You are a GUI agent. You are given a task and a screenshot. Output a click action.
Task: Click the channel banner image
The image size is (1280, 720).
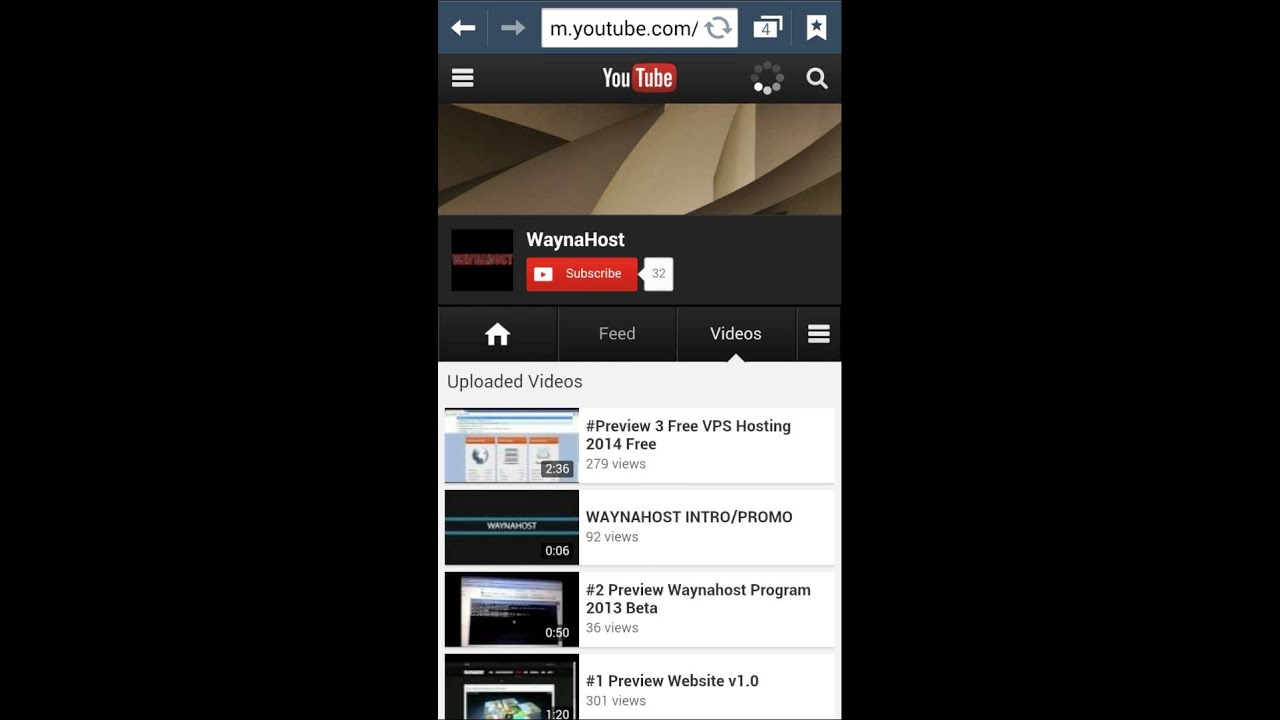640,159
